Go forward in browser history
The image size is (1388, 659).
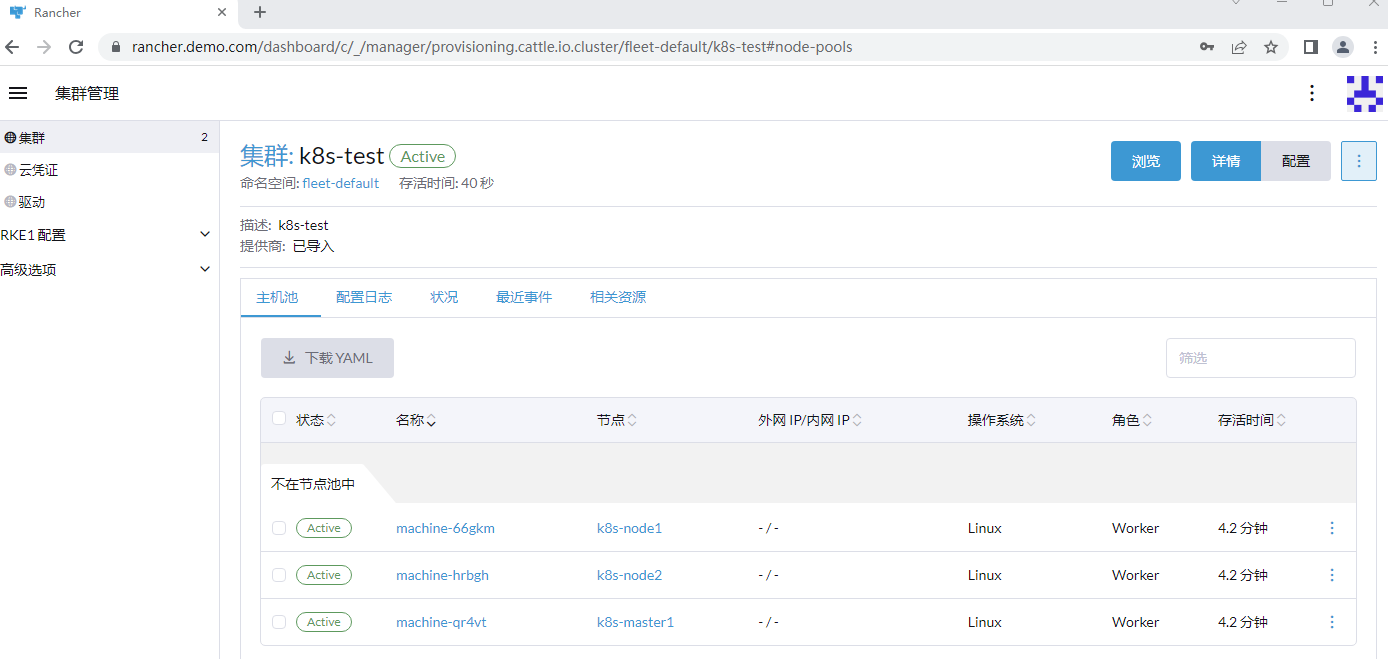pos(43,47)
